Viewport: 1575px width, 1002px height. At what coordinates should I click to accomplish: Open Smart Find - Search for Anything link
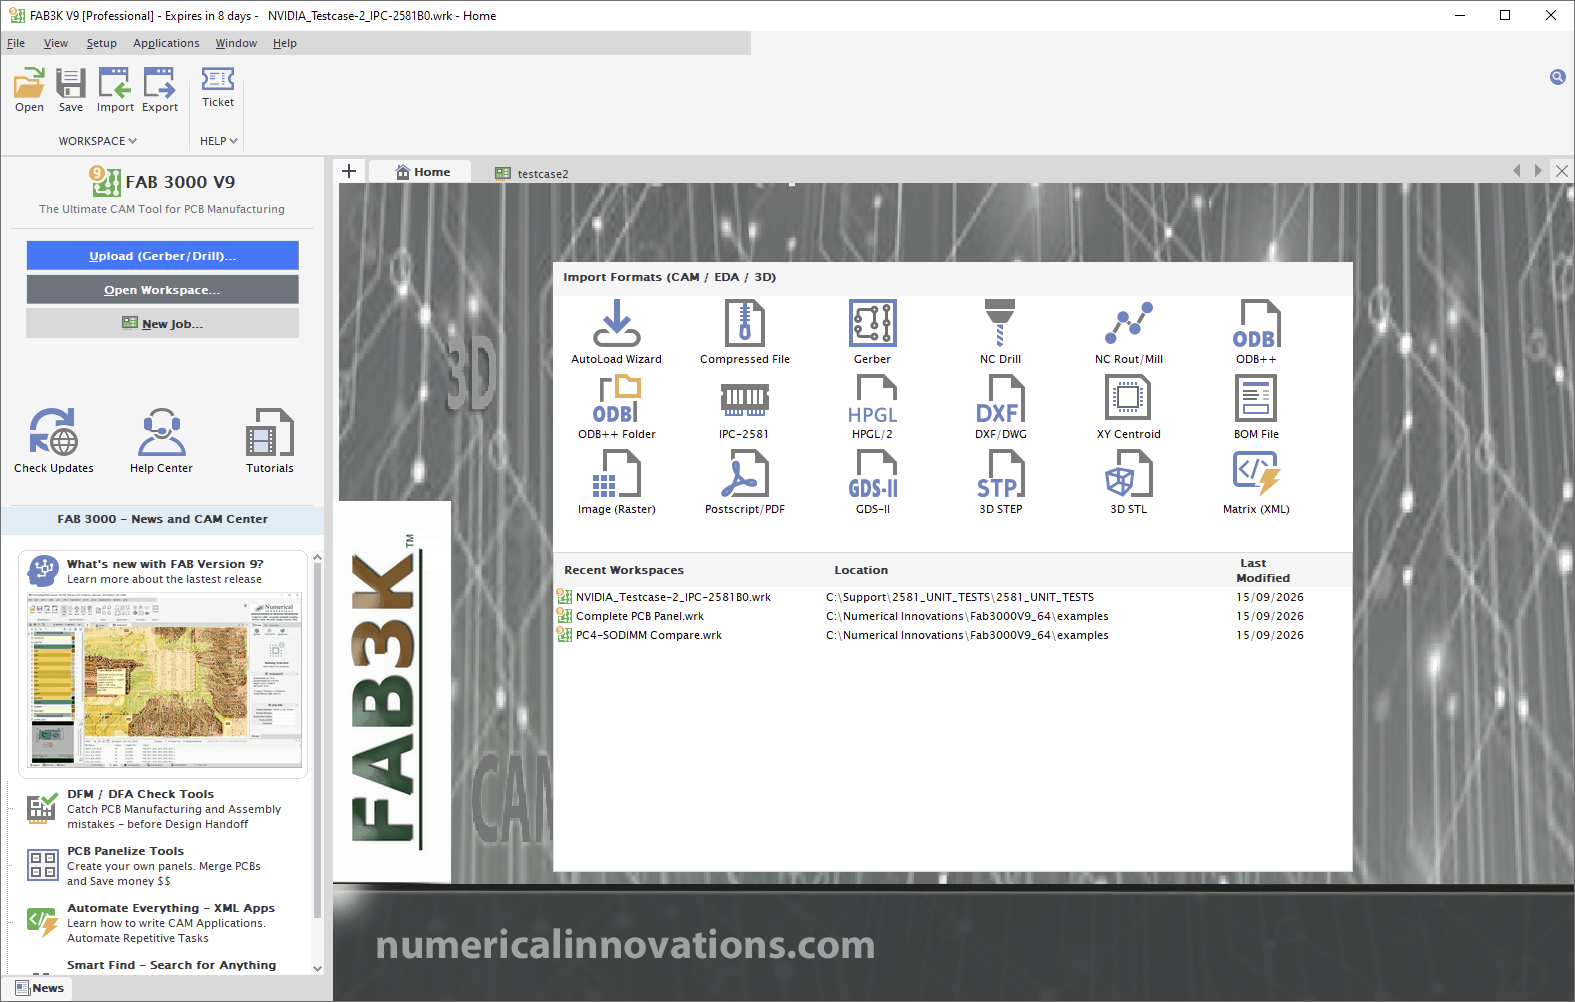(x=171, y=965)
